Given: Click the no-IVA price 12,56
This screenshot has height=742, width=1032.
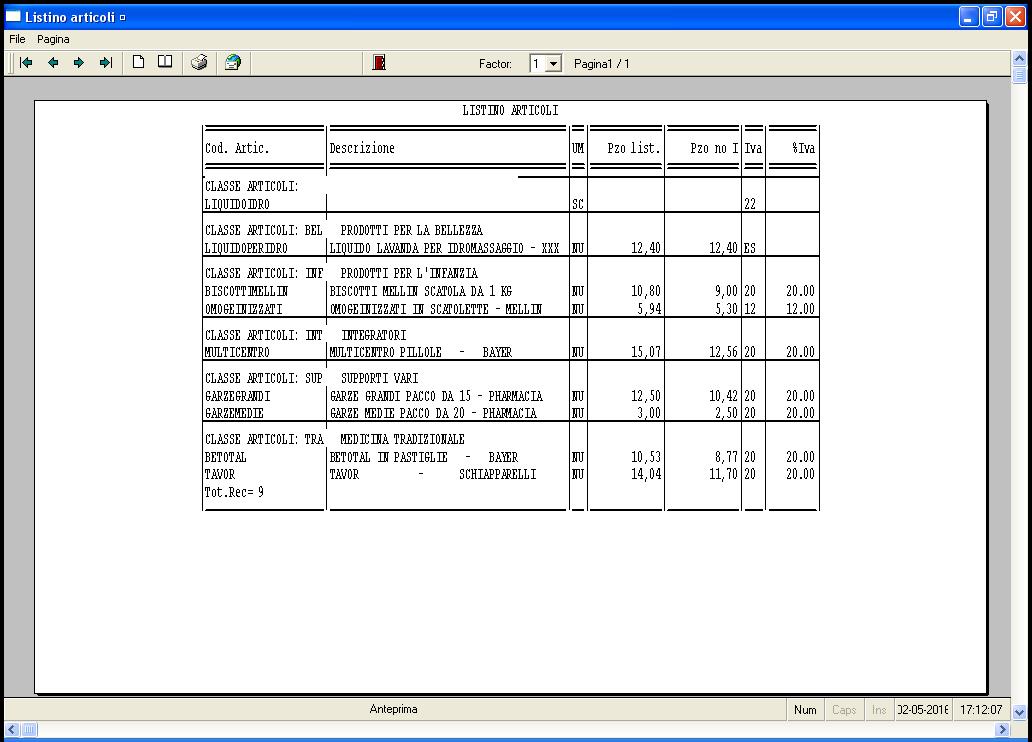Looking at the screenshot, I should (723, 352).
